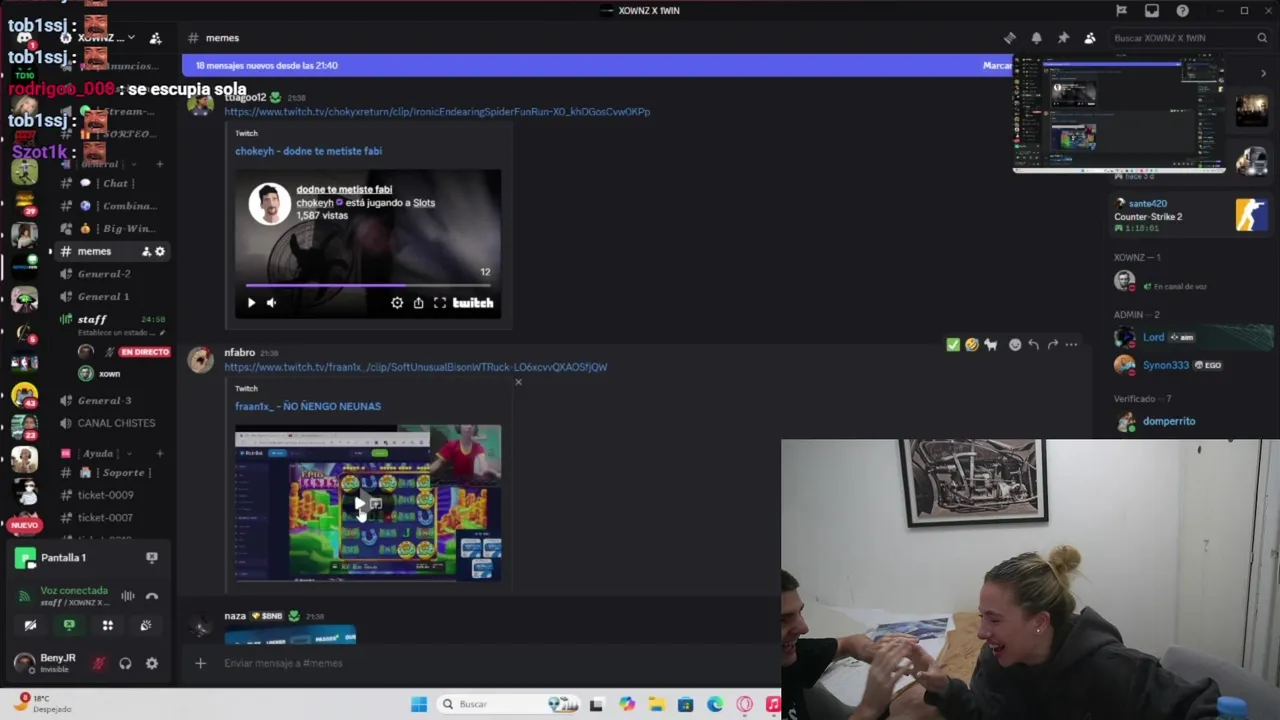Image resolution: width=1280 pixels, height=720 pixels.
Task: Stop streaming Pantalla 1
Action: 152,557
